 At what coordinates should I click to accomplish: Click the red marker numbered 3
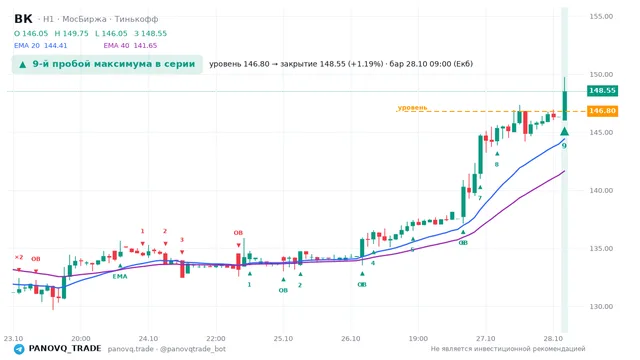182,240
